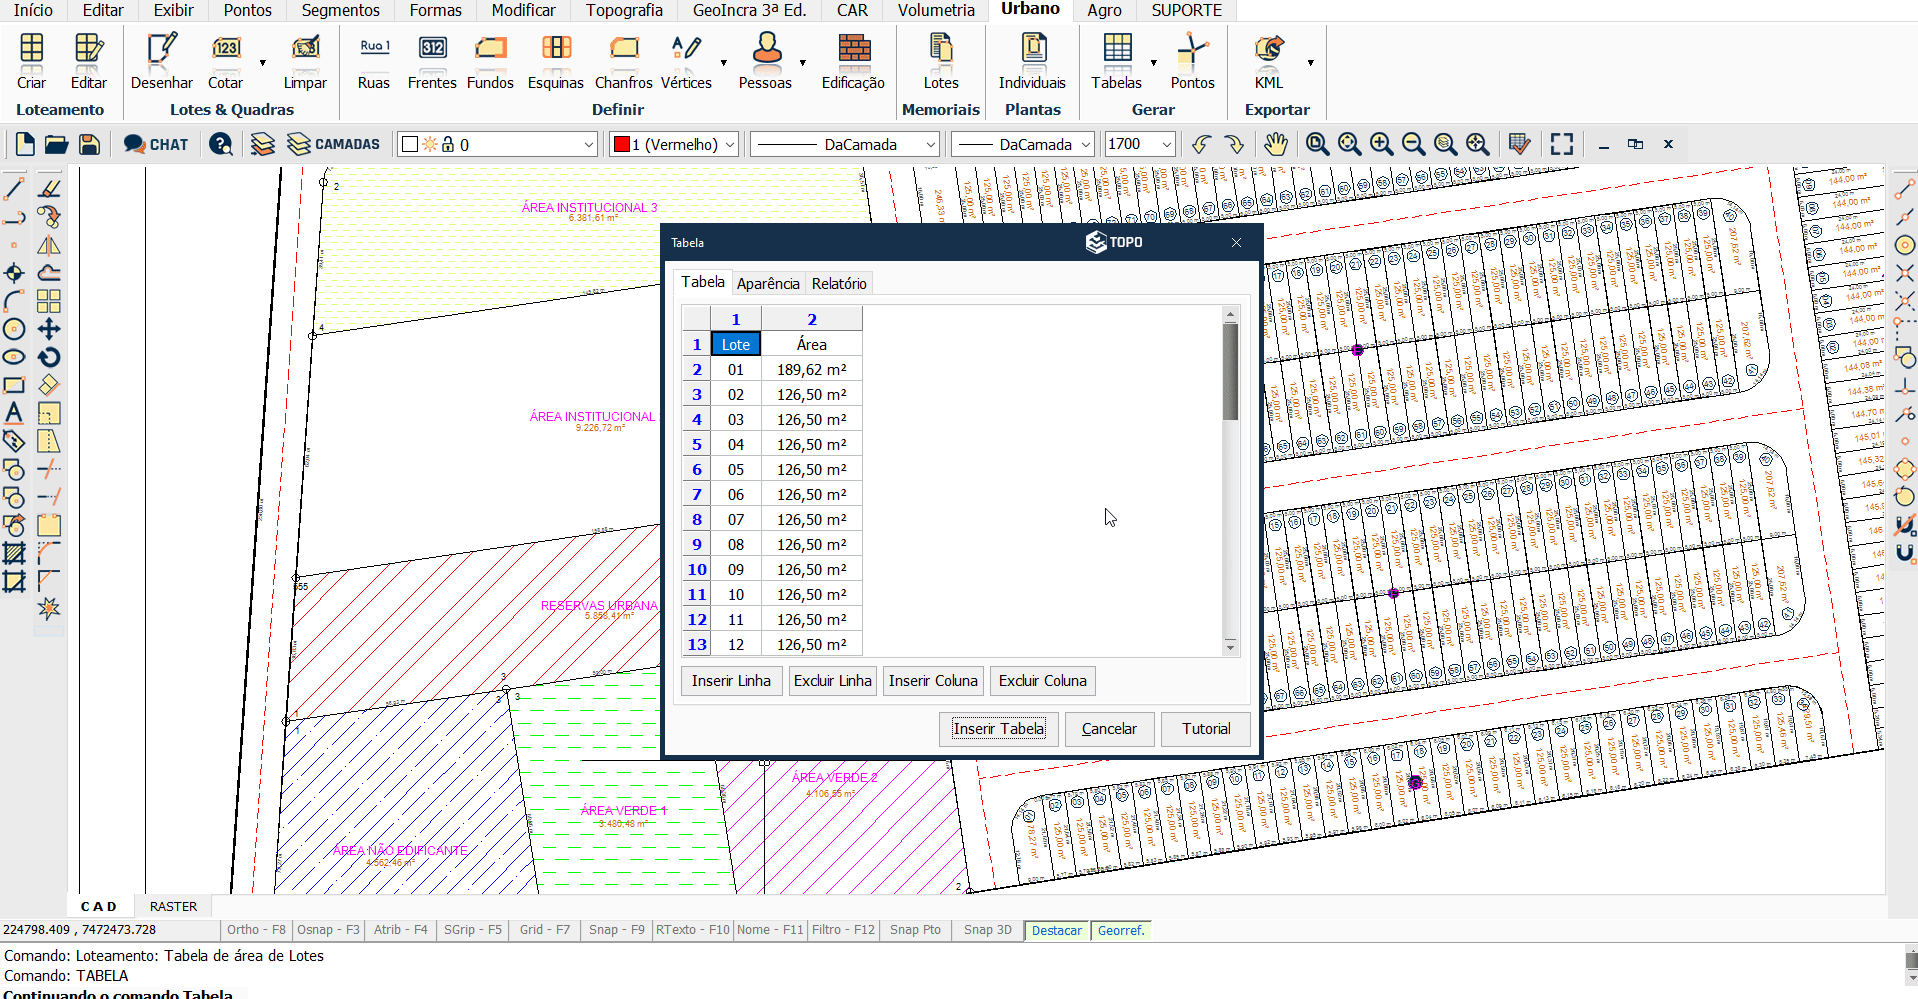Toggle Grid - F7 in status bar
The height and width of the screenshot is (999, 1918).
[x=544, y=930]
